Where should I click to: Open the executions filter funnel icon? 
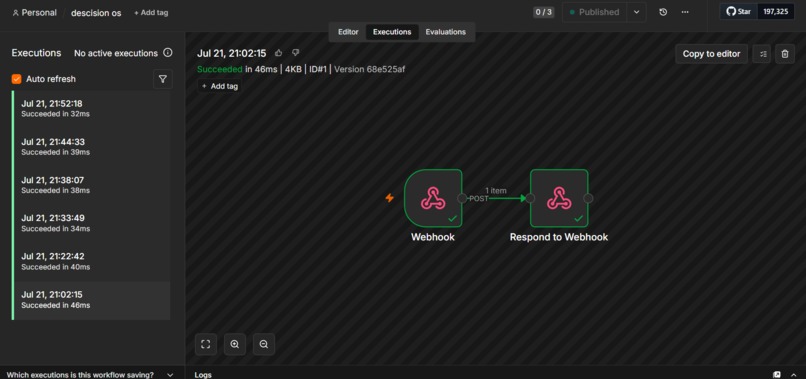tap(163, 79)
